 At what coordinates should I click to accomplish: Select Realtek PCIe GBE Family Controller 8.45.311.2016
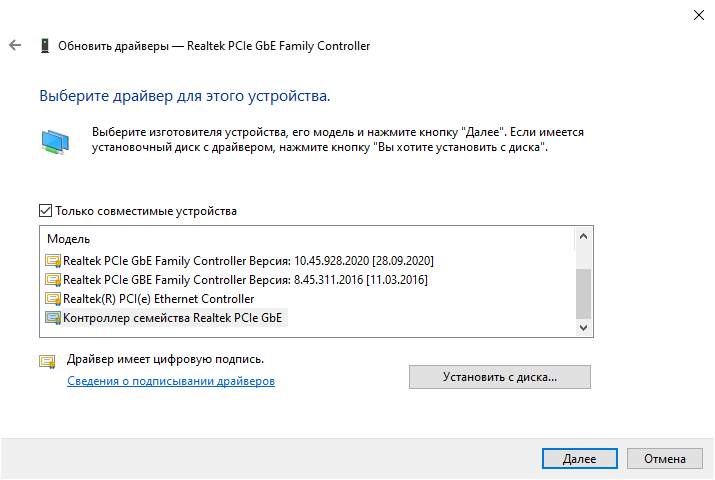245,280
